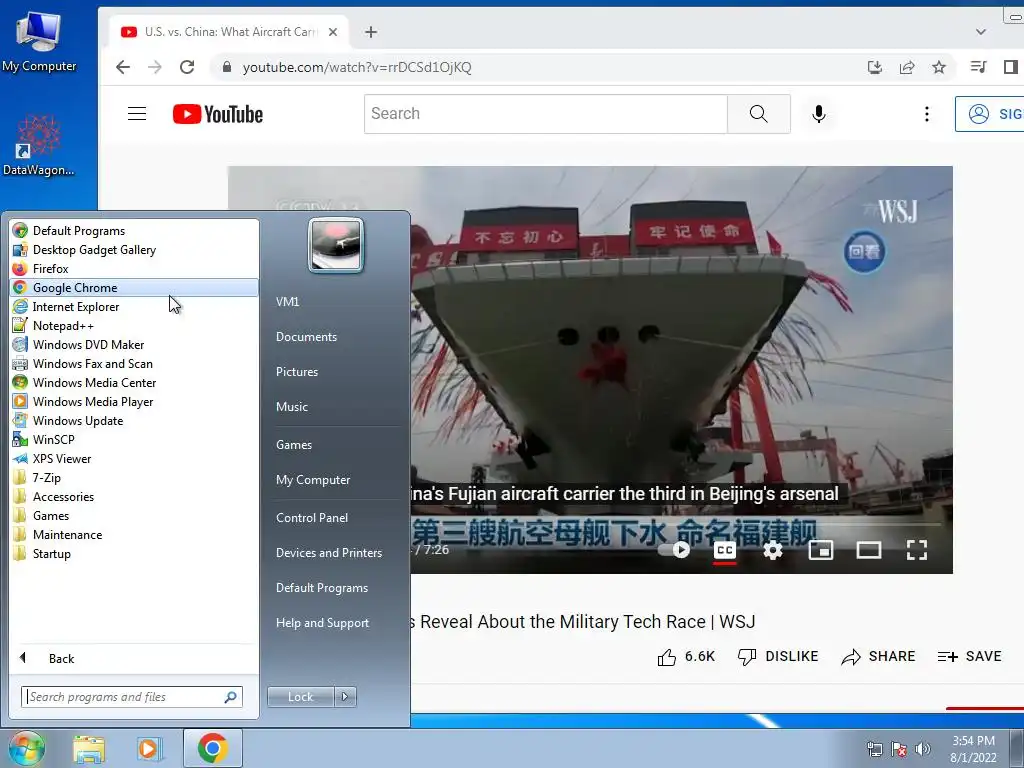
Task: Open a new Chrome tab
Action: [x=371, y=32]
